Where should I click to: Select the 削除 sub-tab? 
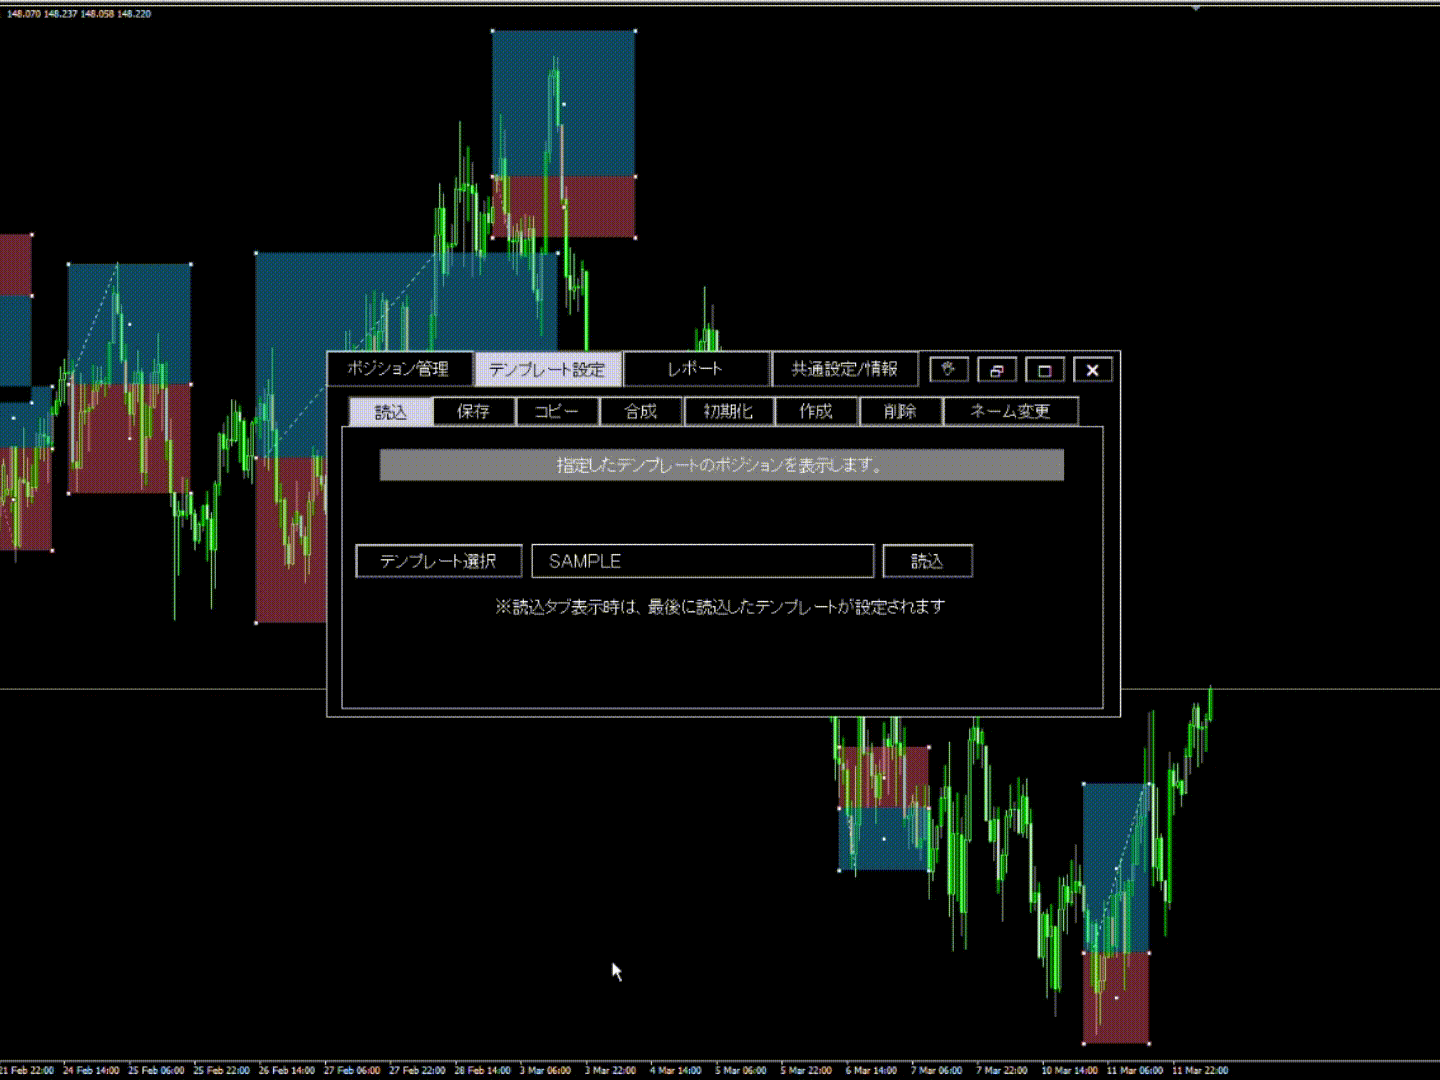tap(900, 411)
